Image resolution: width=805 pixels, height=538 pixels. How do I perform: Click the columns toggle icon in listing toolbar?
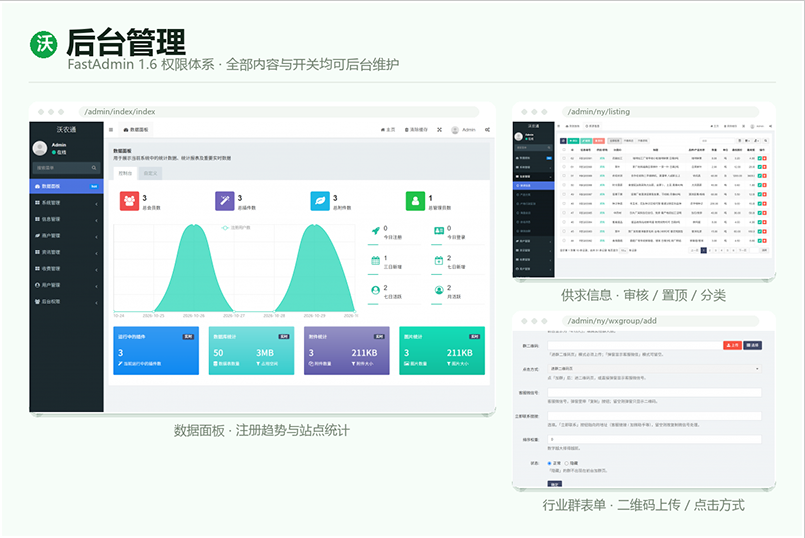point(747,141)
